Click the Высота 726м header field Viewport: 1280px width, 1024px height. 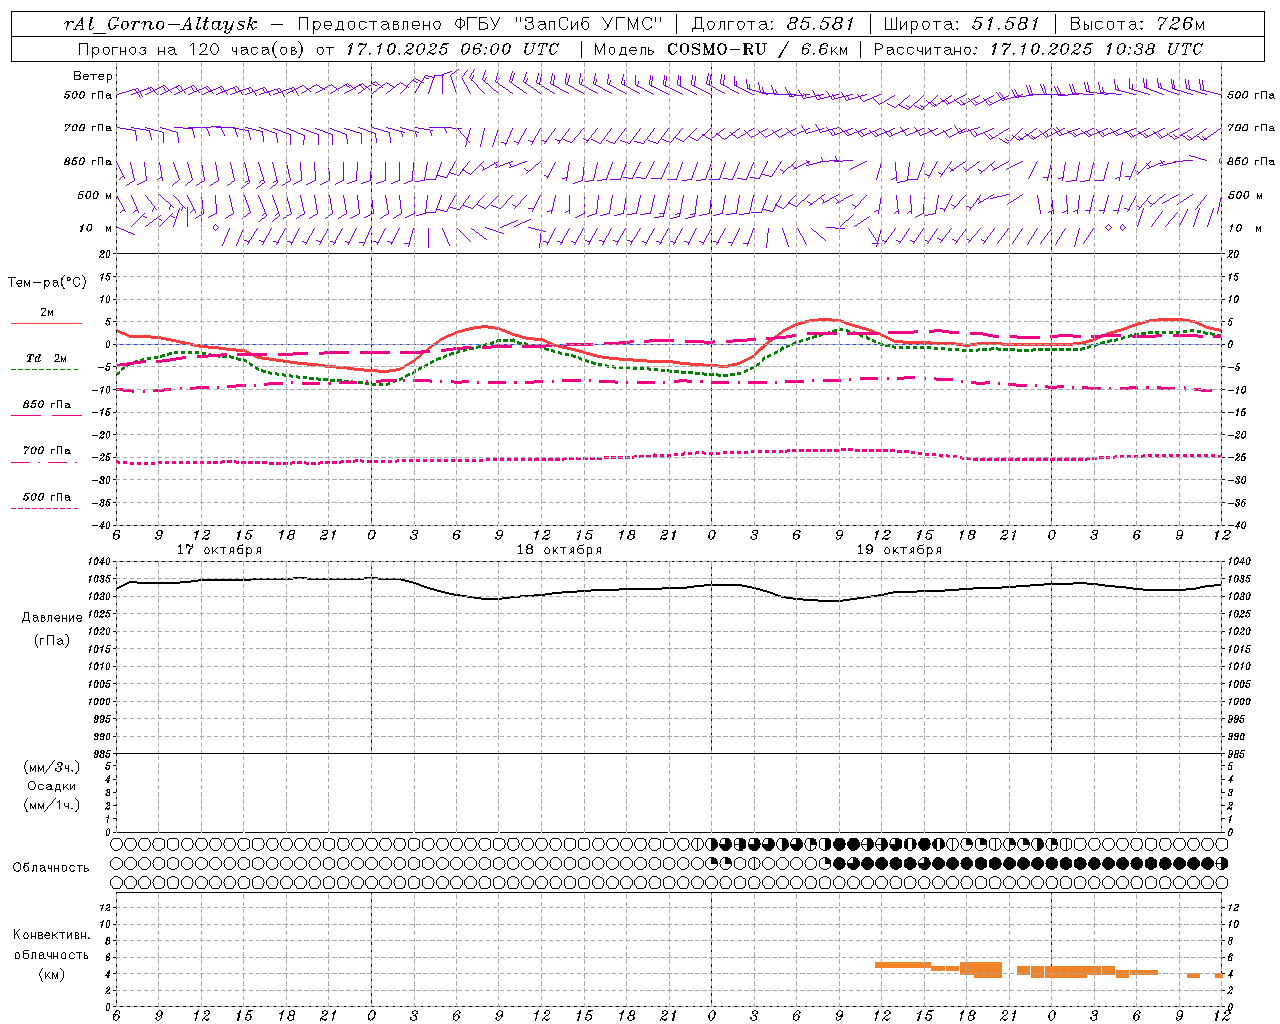(x=1137, y=24)
